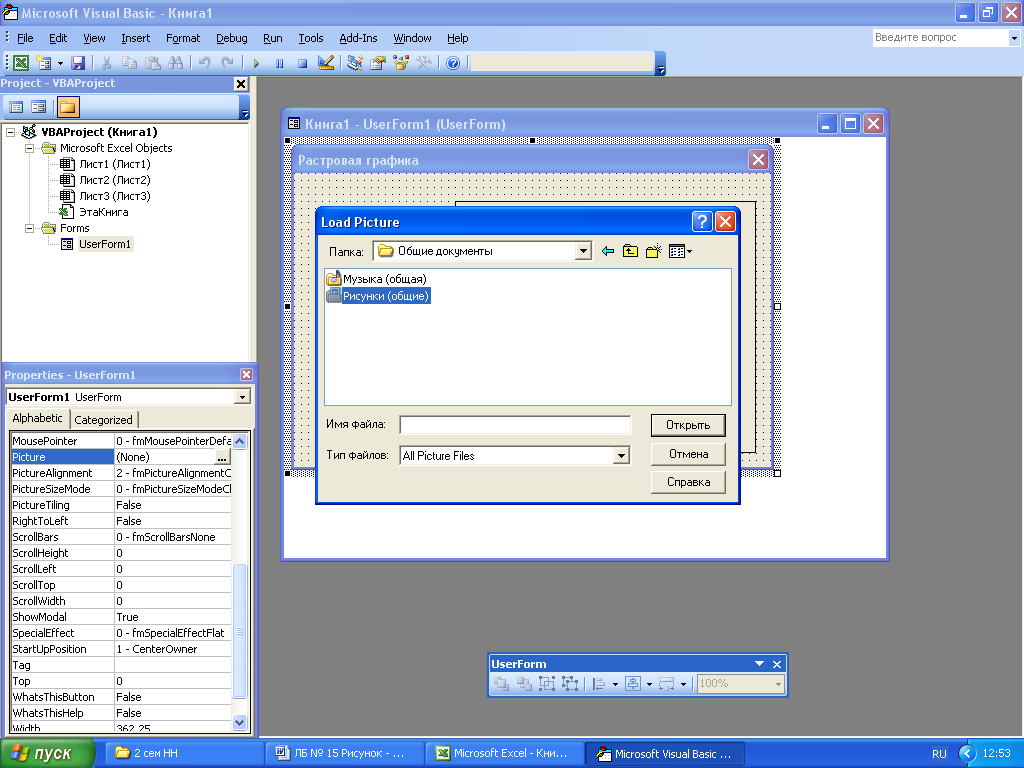The image size is (1024, 768).
Task: Click the Create New Folder icon
Action: point(654,251)
